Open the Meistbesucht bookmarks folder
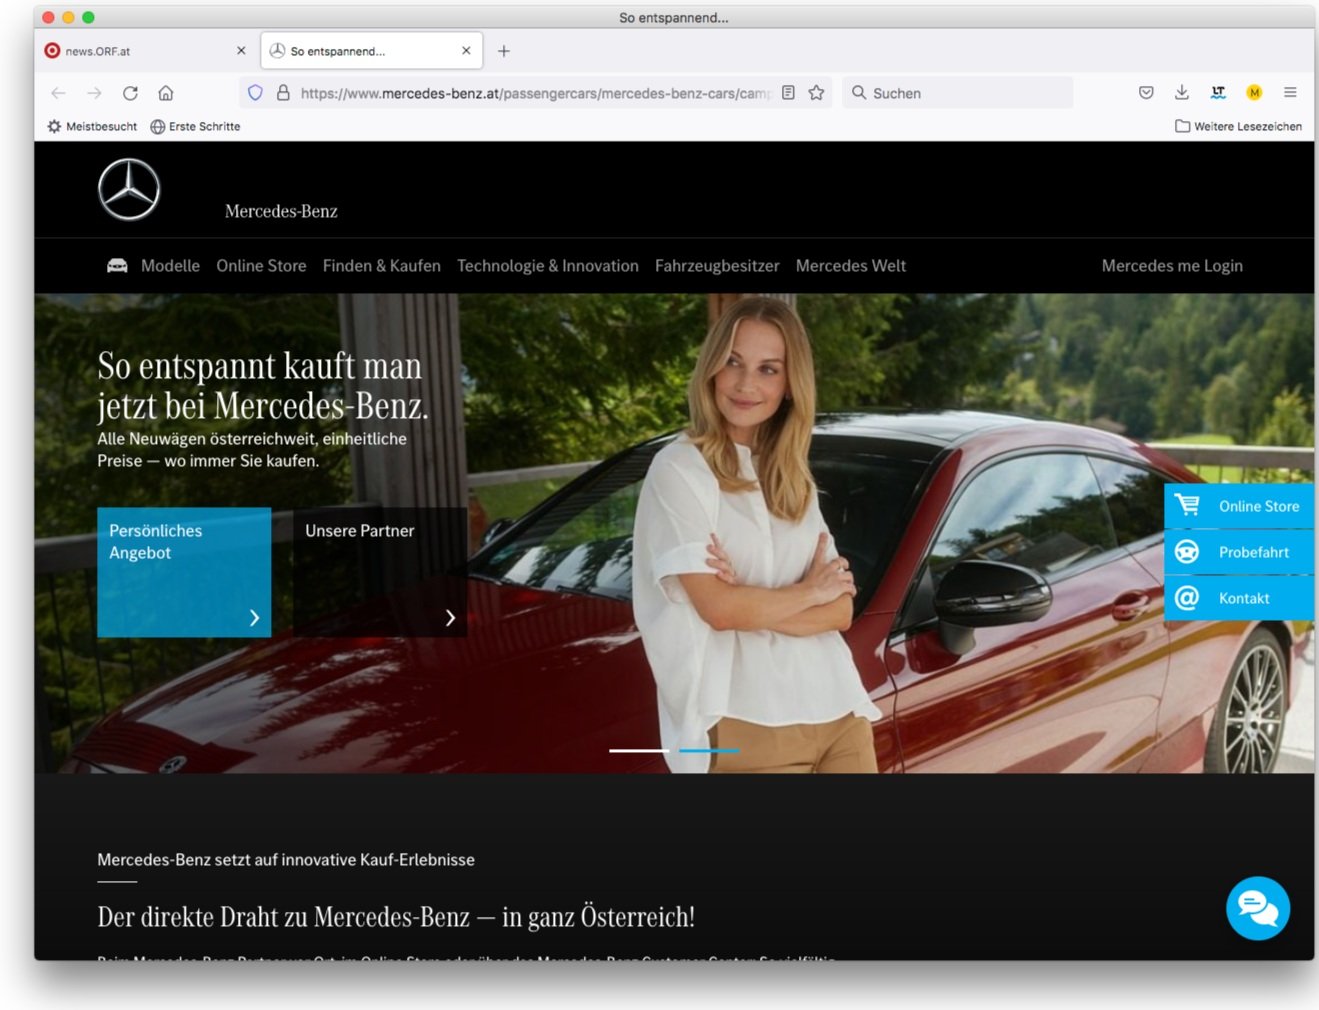Image resolution: width=1319 pixels, height=1010 pixels. click(92, 127)
